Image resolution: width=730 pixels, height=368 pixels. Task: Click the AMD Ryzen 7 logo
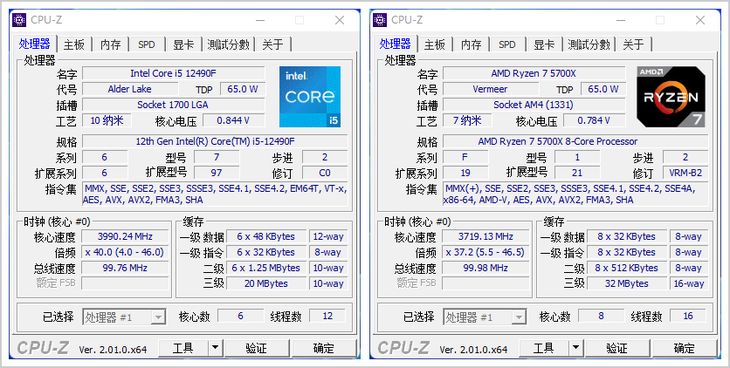point(671,96)
